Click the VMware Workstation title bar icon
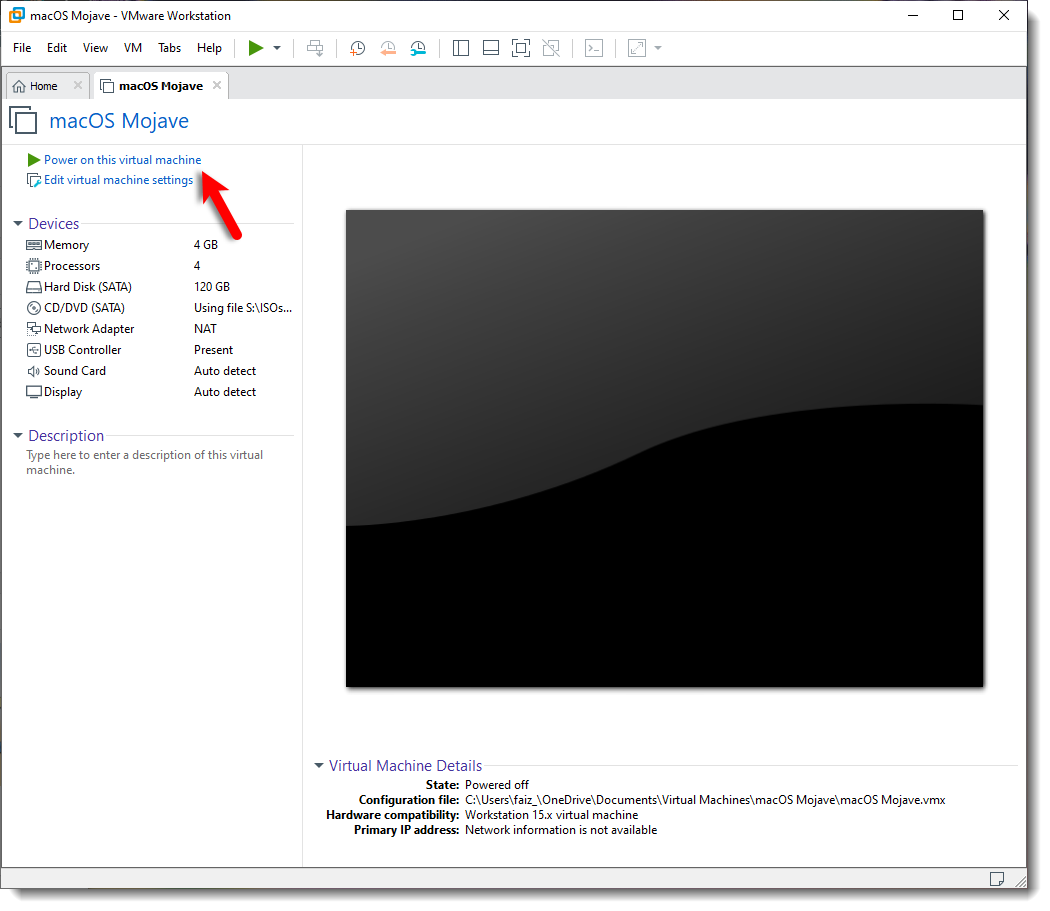 point(17,15)
